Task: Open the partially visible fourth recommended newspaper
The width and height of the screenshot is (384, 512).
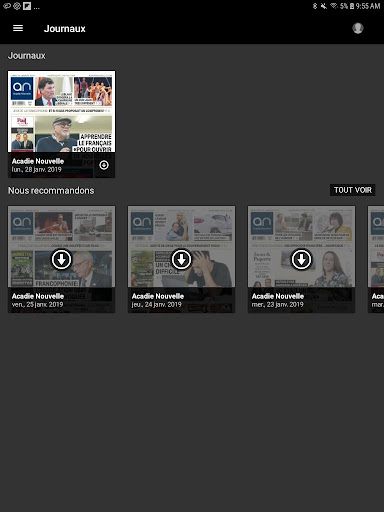Action: click(376, 259)
